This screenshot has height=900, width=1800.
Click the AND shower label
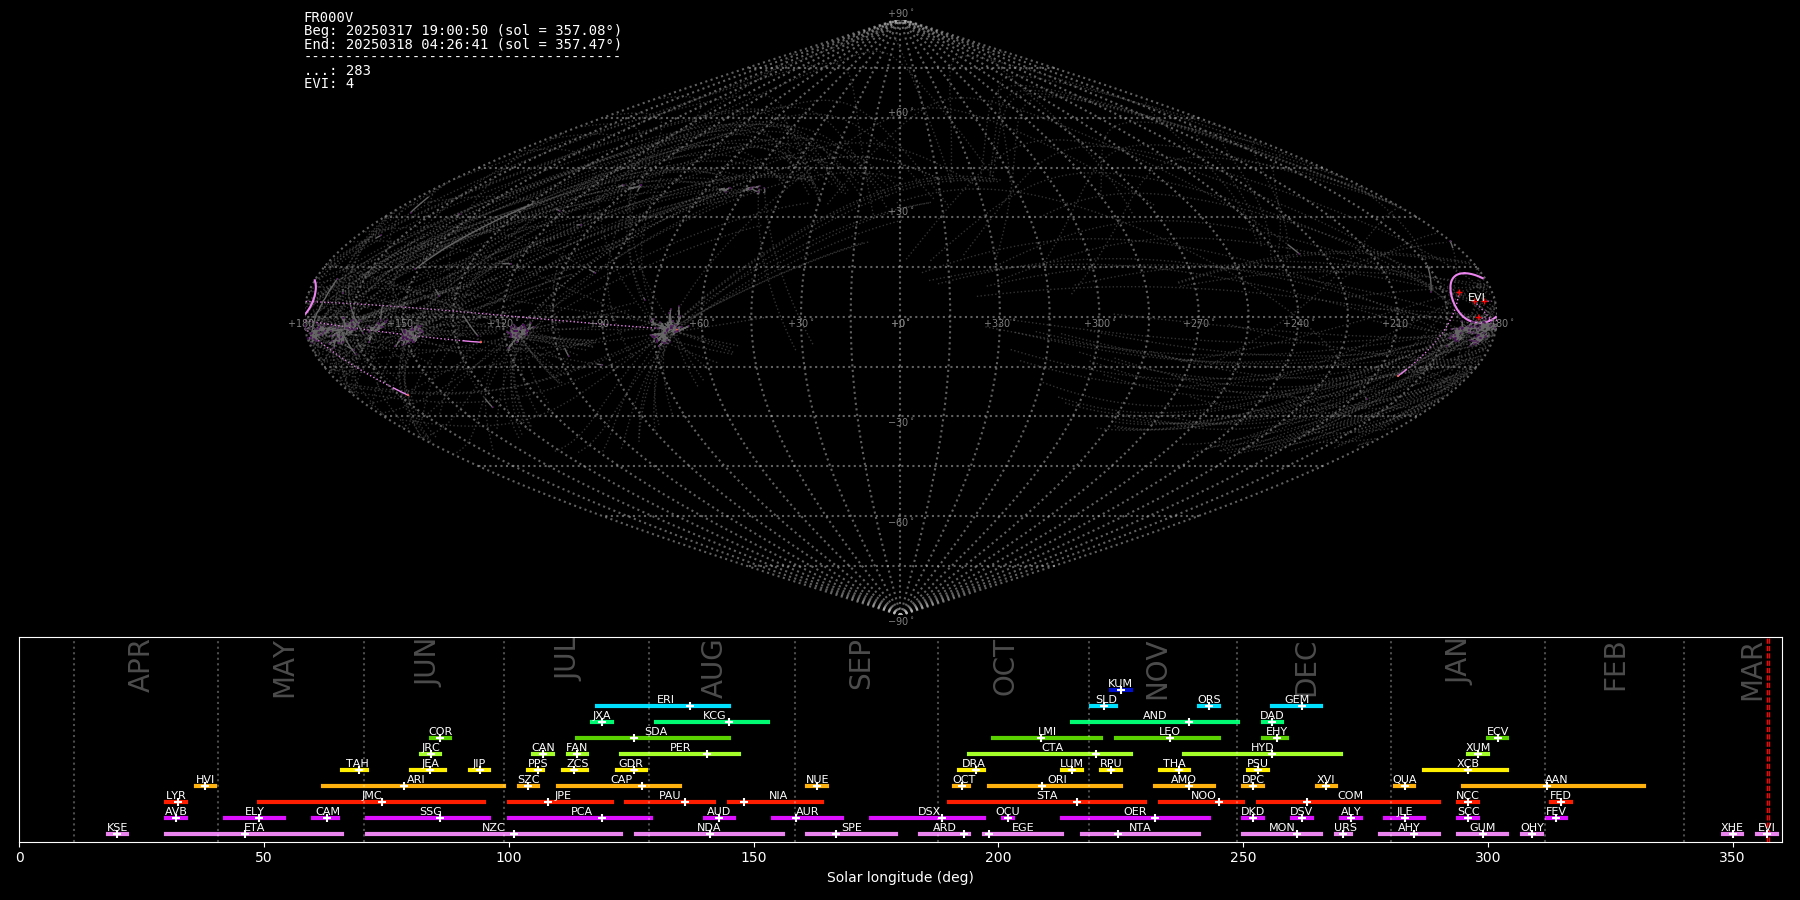pos(1155,716)
